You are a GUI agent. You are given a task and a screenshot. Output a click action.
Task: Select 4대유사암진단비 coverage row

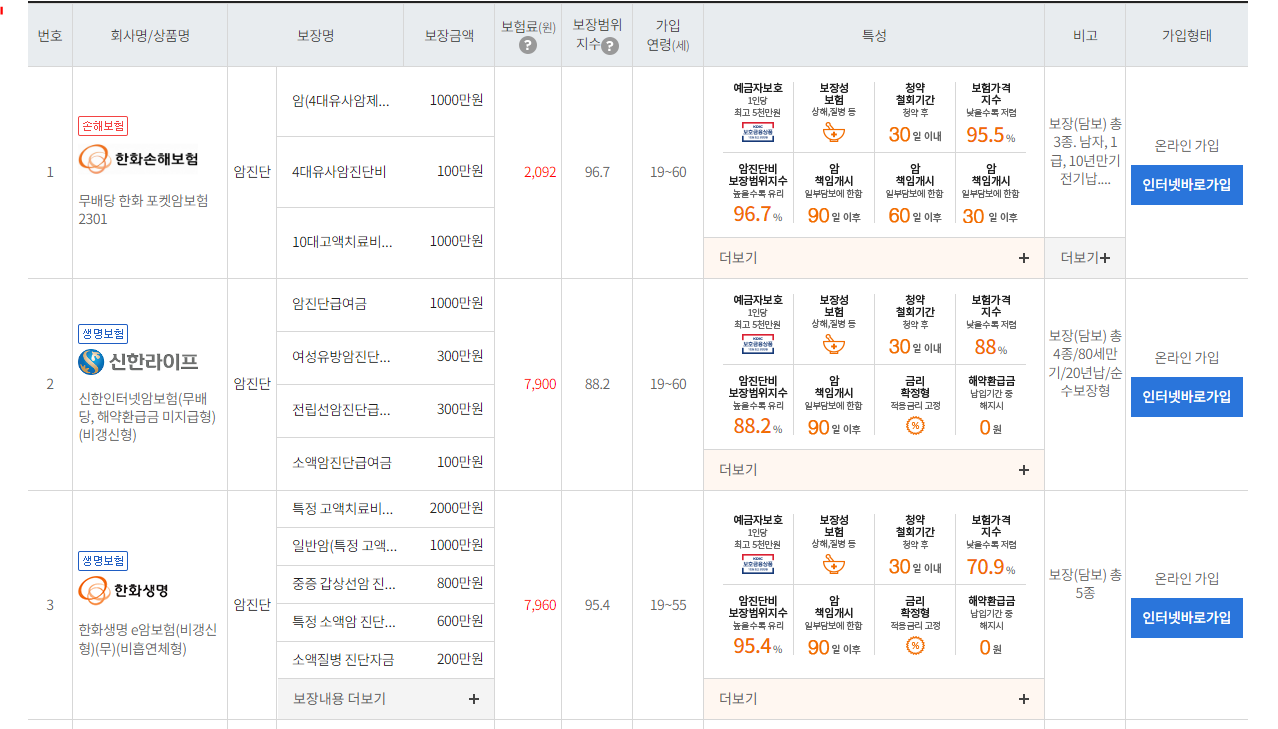click(x=386, y=172)
